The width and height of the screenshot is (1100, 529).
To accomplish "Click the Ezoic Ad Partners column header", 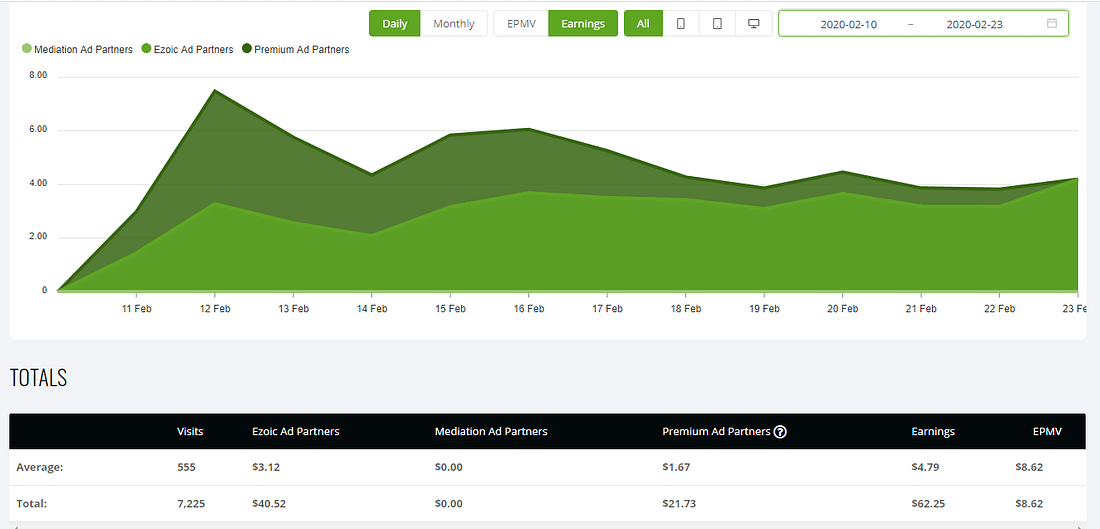I will click(x=295, y=431).
